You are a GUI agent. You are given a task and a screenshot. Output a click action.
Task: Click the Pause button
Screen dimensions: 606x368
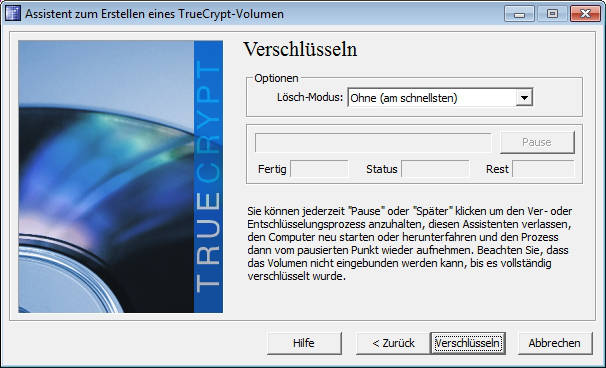pos(537,142)
